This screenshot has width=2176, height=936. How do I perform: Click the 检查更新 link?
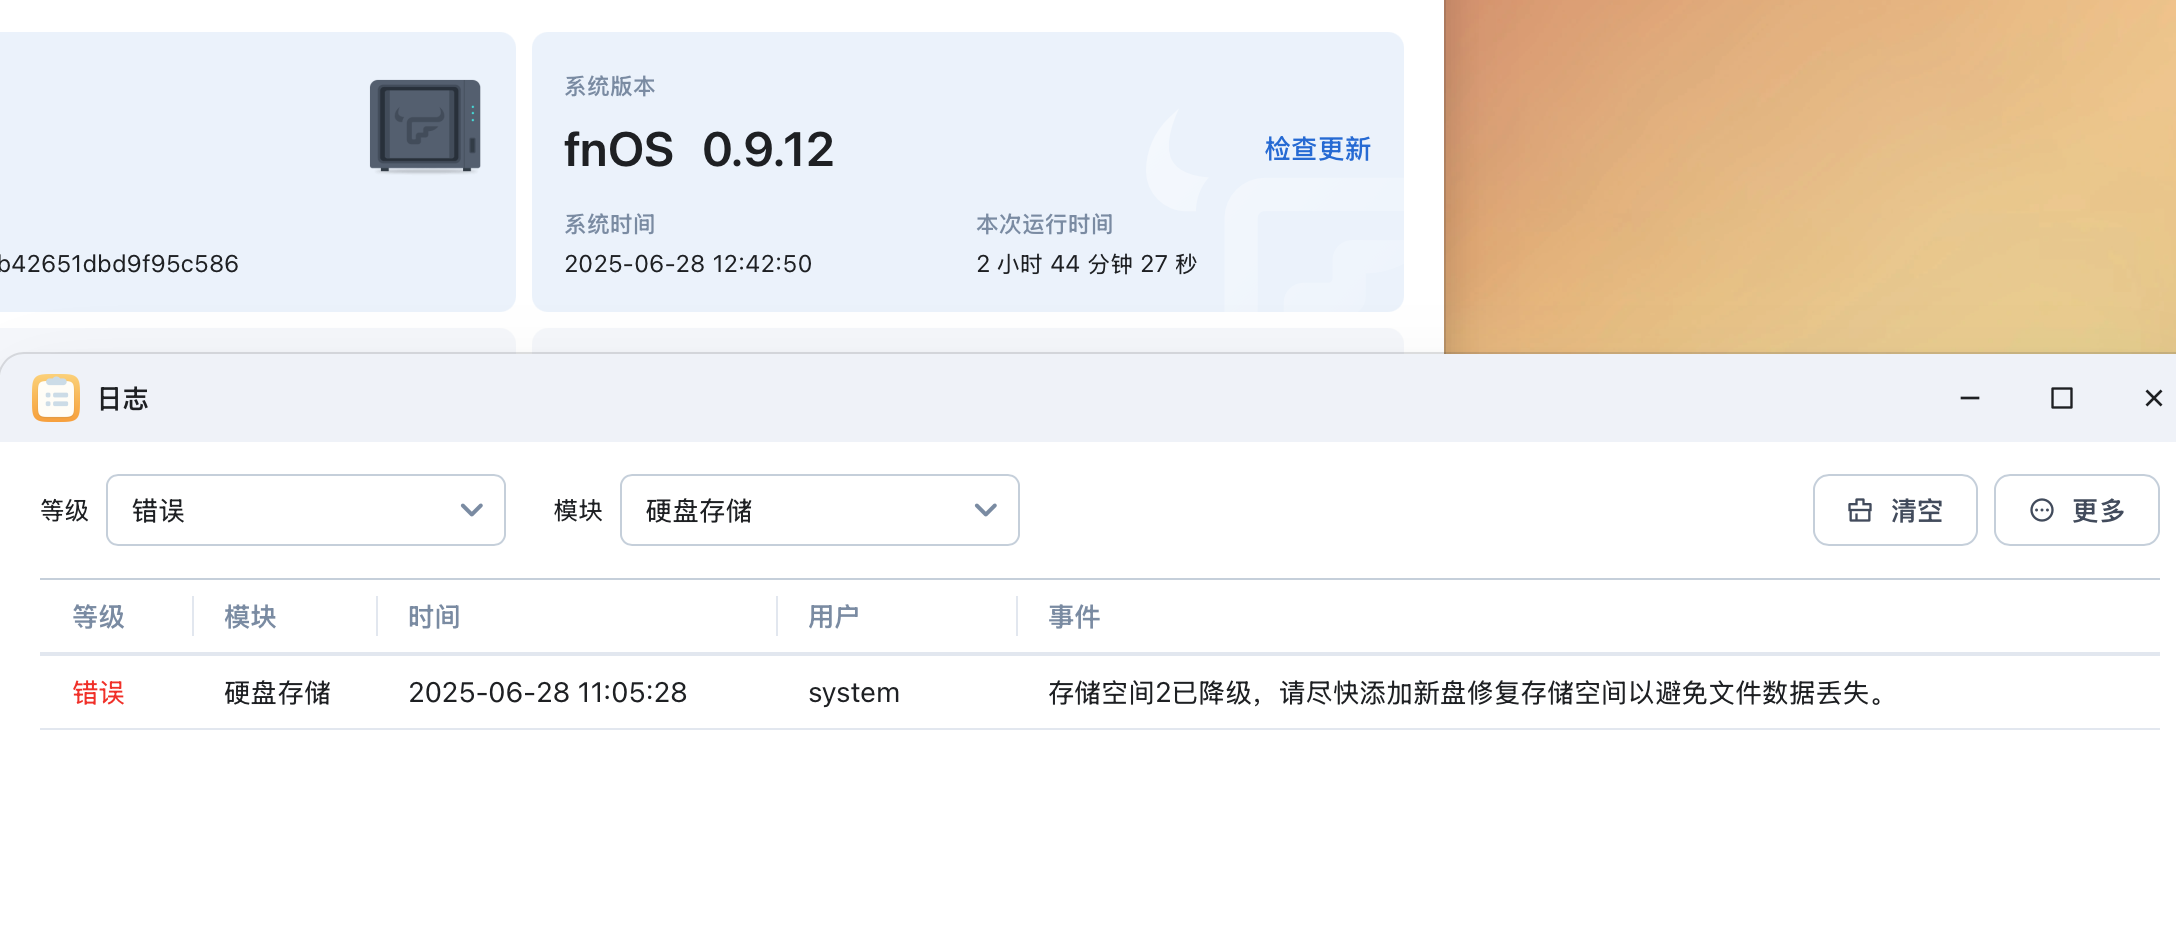tap(1317, 149)
